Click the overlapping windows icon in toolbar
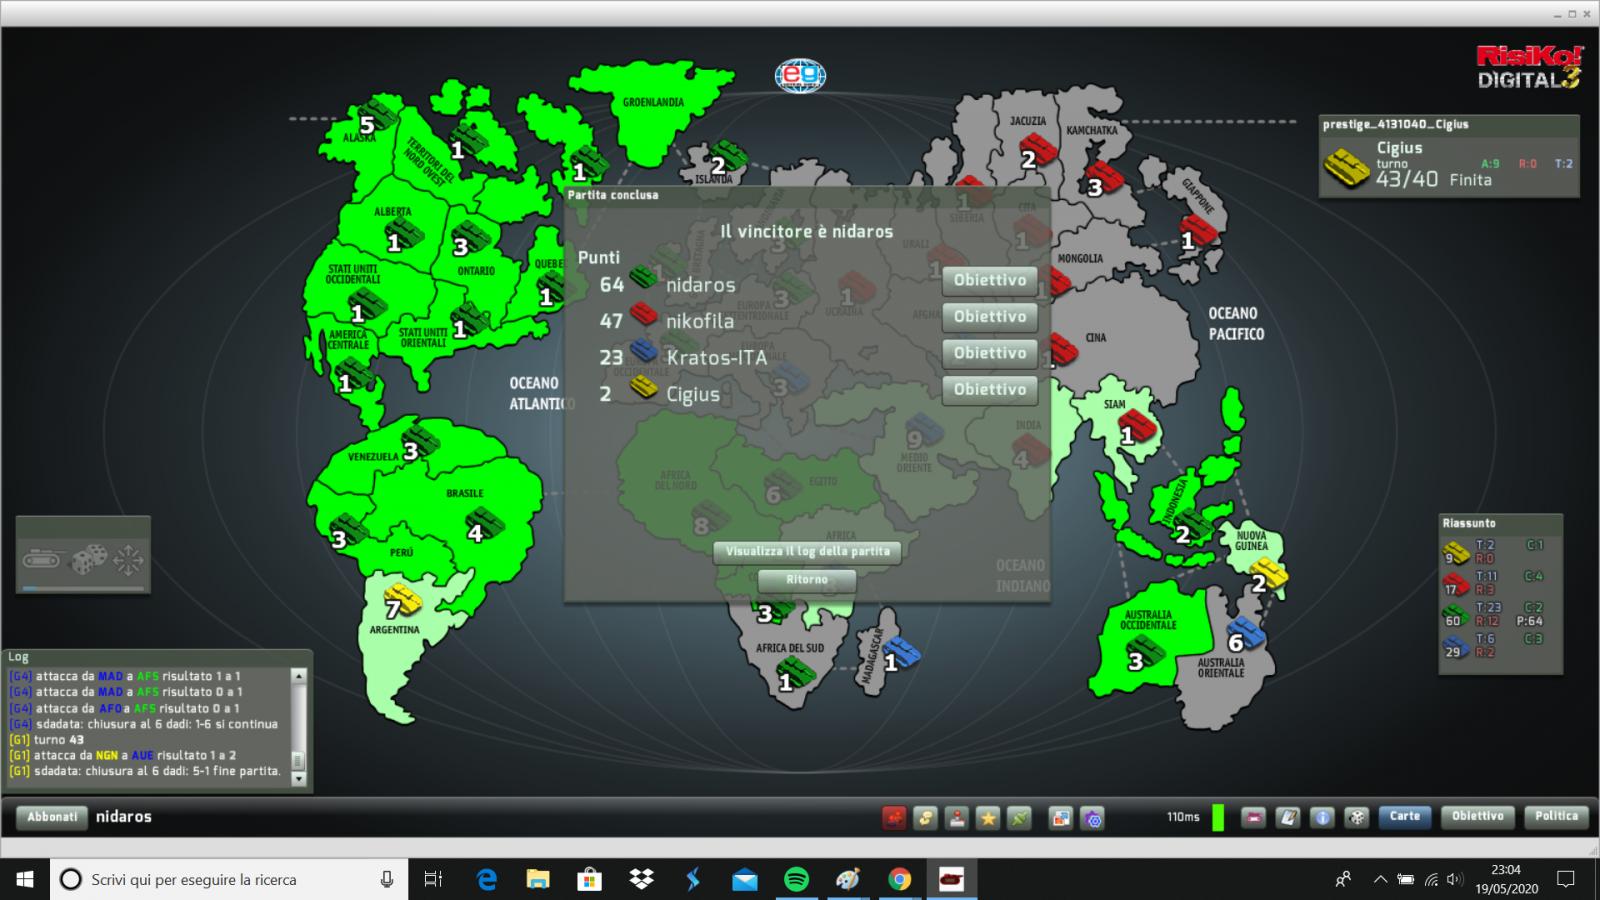Screen dimensions: 1600x900 (x=1060, y=818)
